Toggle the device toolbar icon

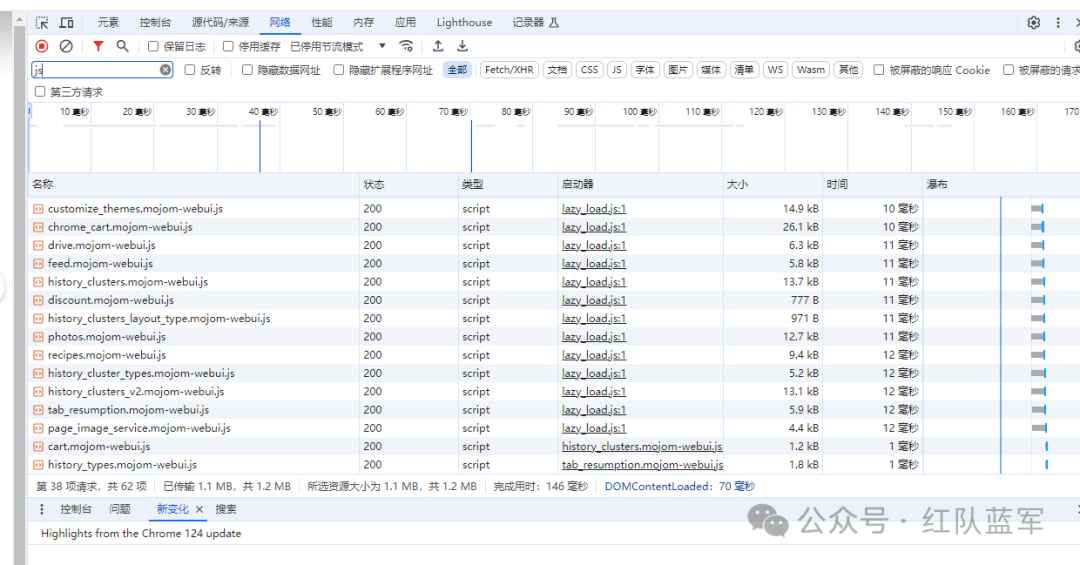coord(67,22)
